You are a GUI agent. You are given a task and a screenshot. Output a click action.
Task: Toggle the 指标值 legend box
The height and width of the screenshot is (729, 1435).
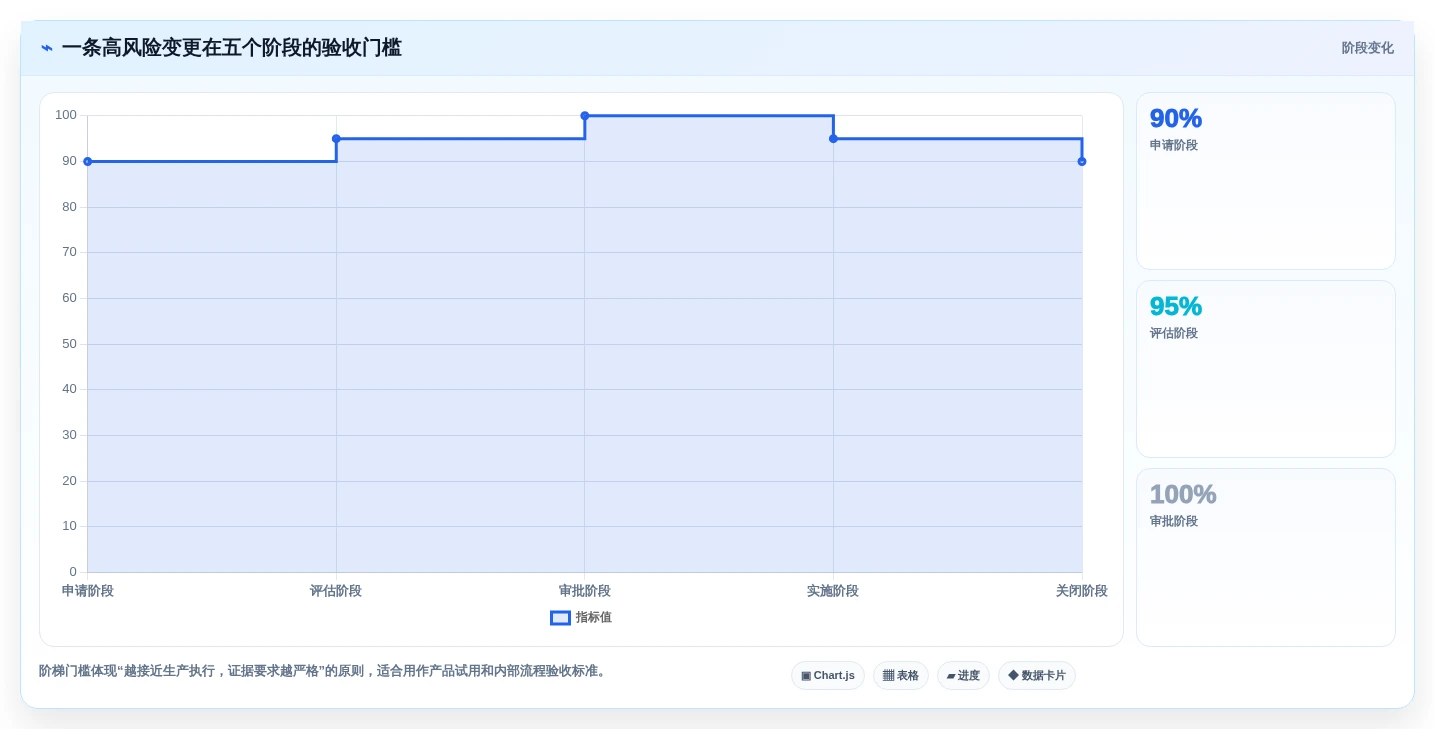coord(560,618)
